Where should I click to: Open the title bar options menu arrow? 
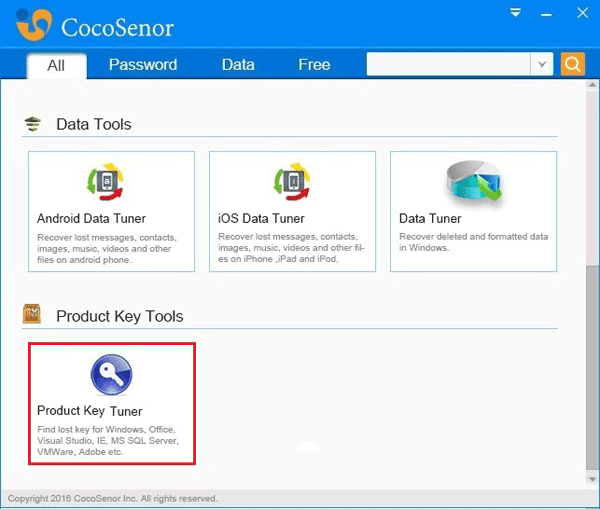(x=515, y=13)
